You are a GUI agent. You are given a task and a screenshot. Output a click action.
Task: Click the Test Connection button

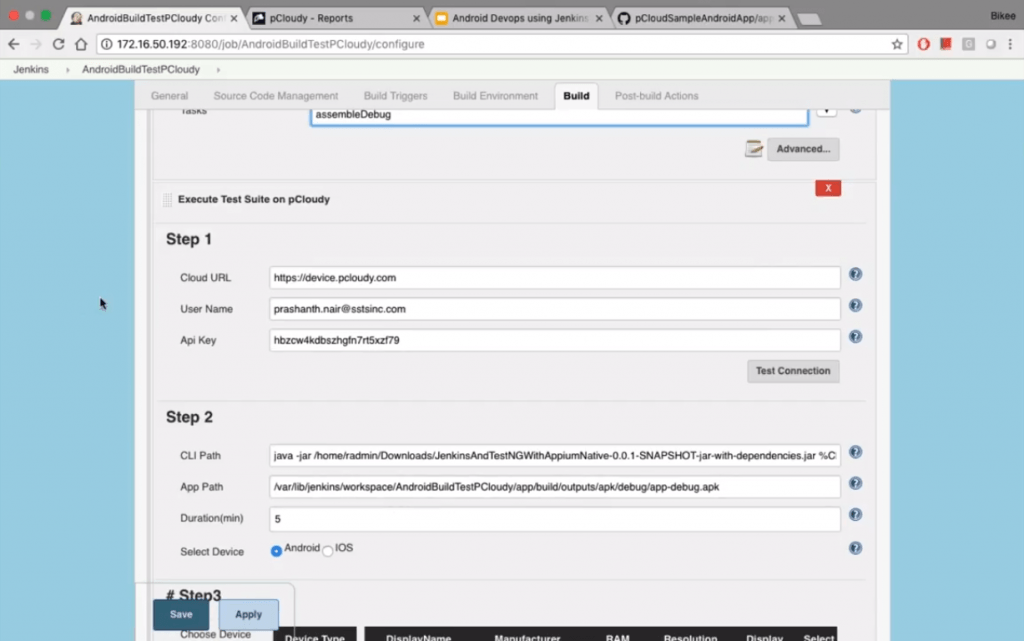point(793,371)
